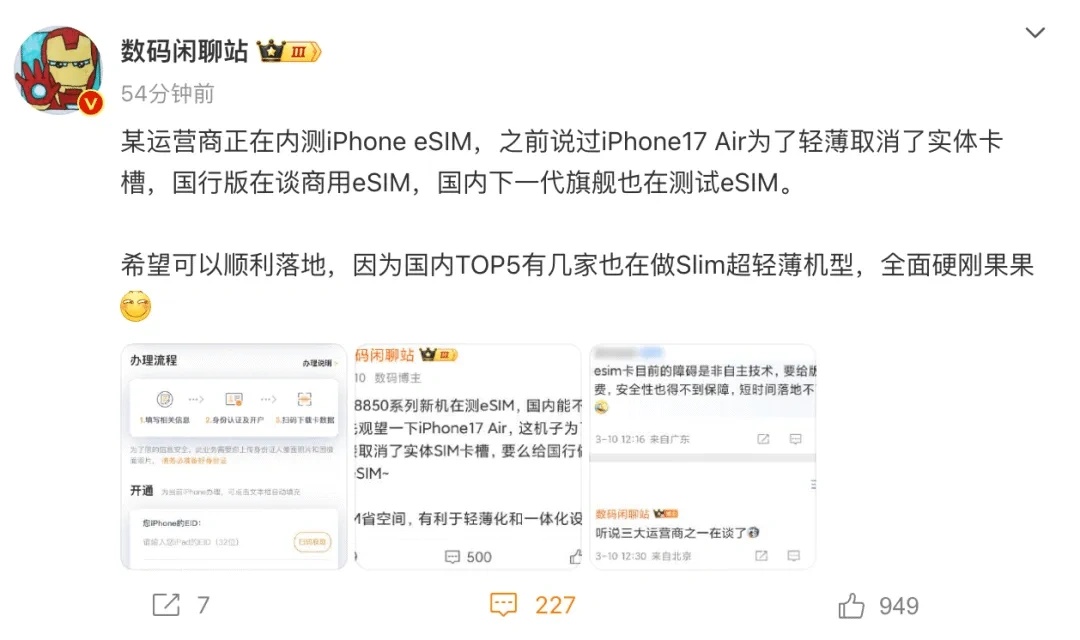Click the first paragraph of post text
Screen dimensions: 1080x640
pyautogui.click(x=561, y=162)
